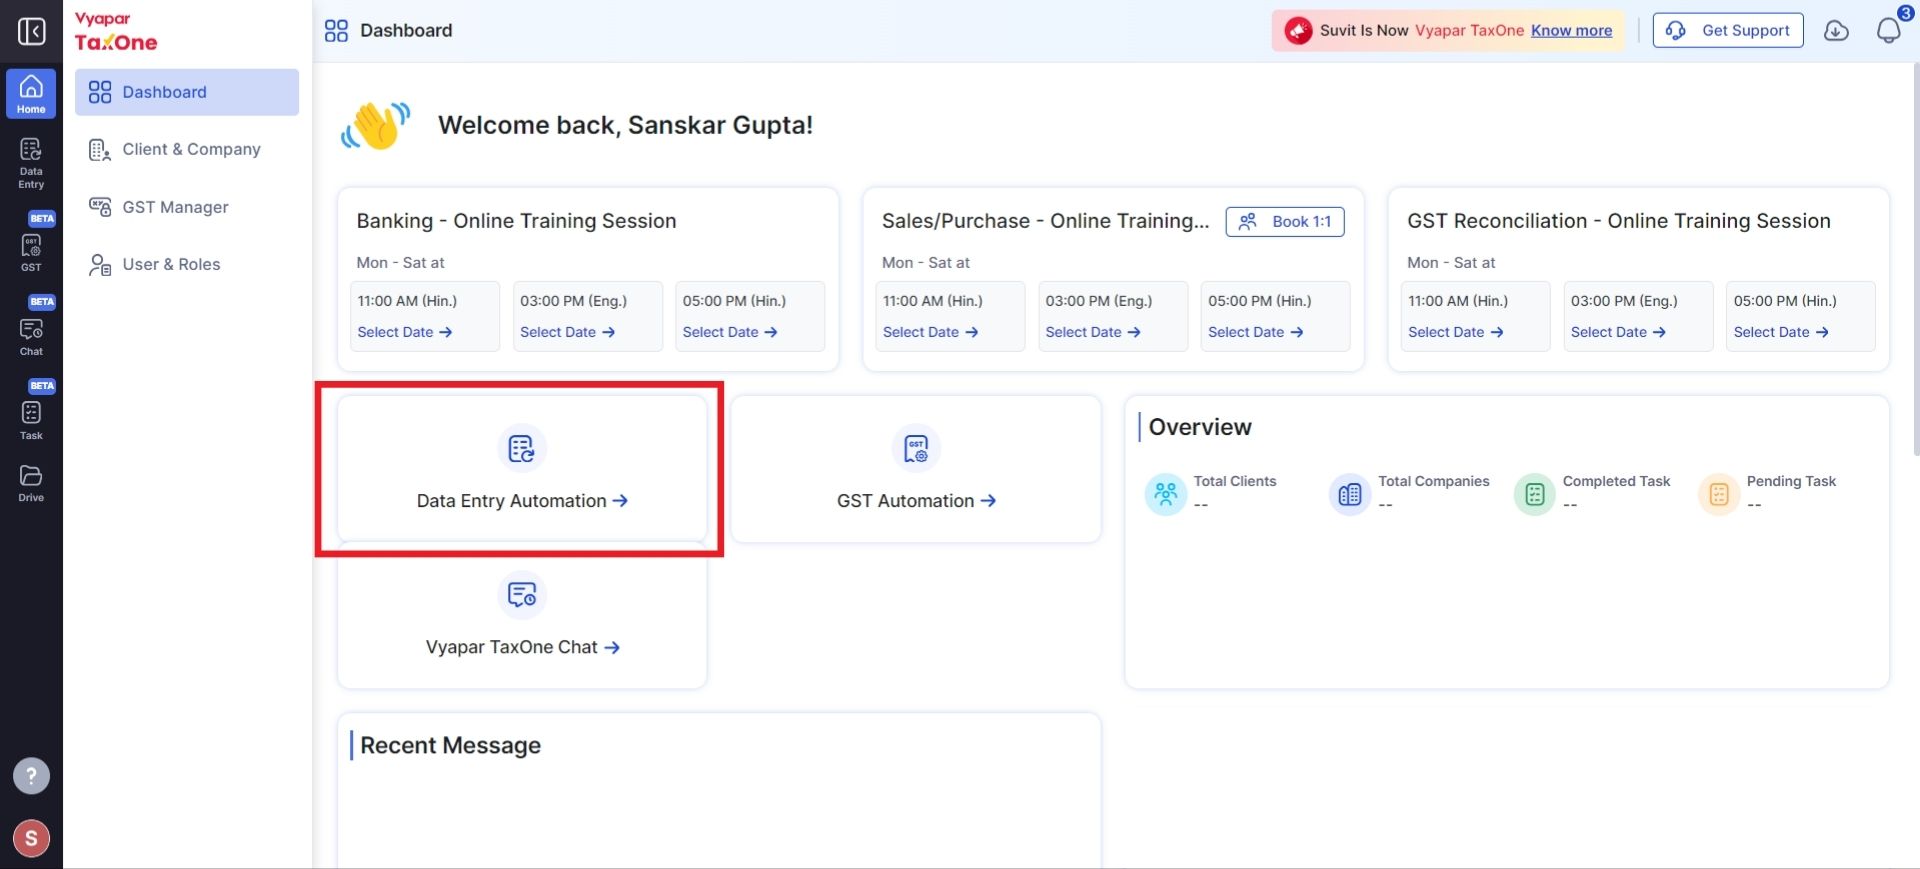This screenshot has width=1920, height=869.
Task: Select Date for Sales/Purchase 03:00 PM session
Action: [x=1093, y=332]
